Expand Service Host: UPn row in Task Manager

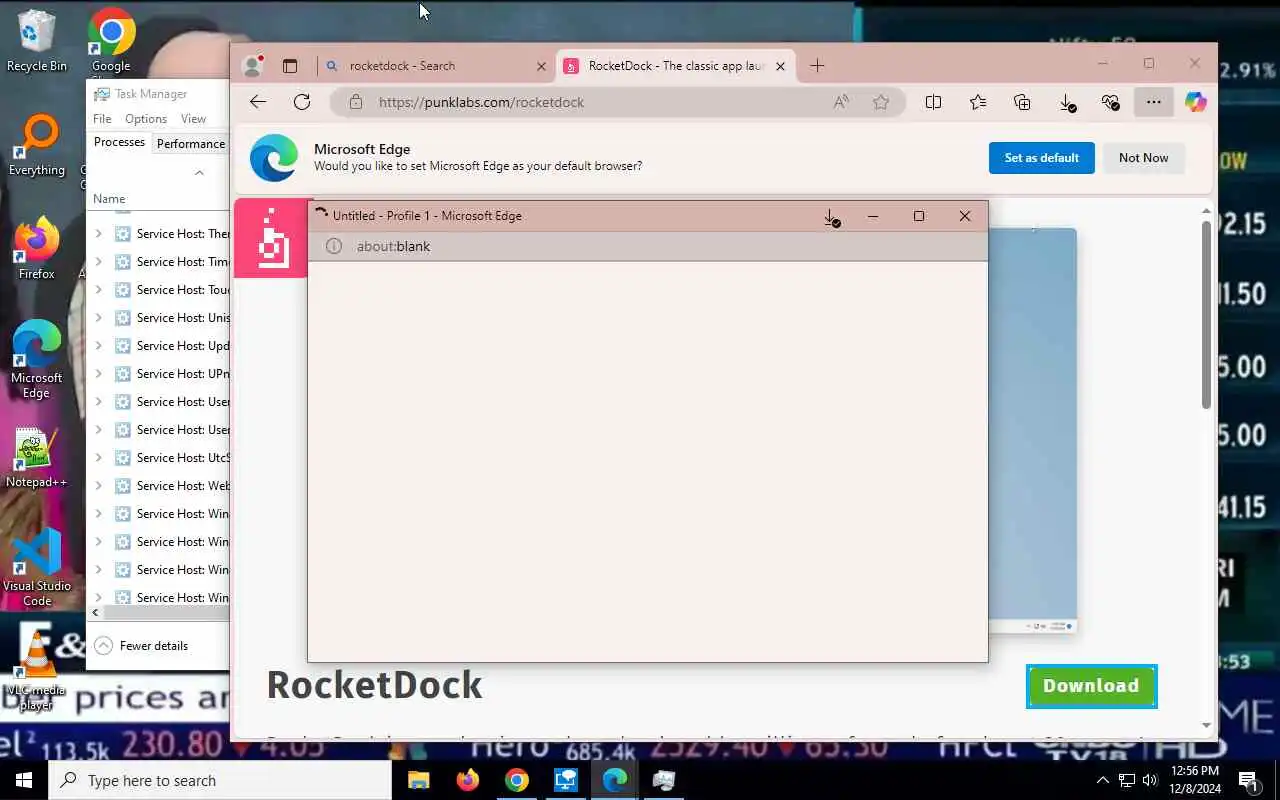click(98, 374)
